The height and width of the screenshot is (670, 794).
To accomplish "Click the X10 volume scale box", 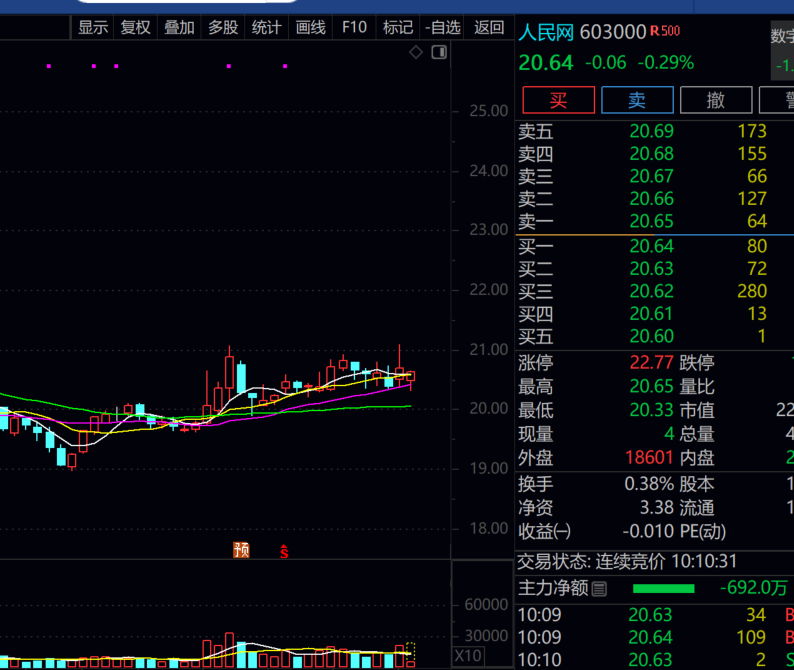I will [x=468, y=656].
